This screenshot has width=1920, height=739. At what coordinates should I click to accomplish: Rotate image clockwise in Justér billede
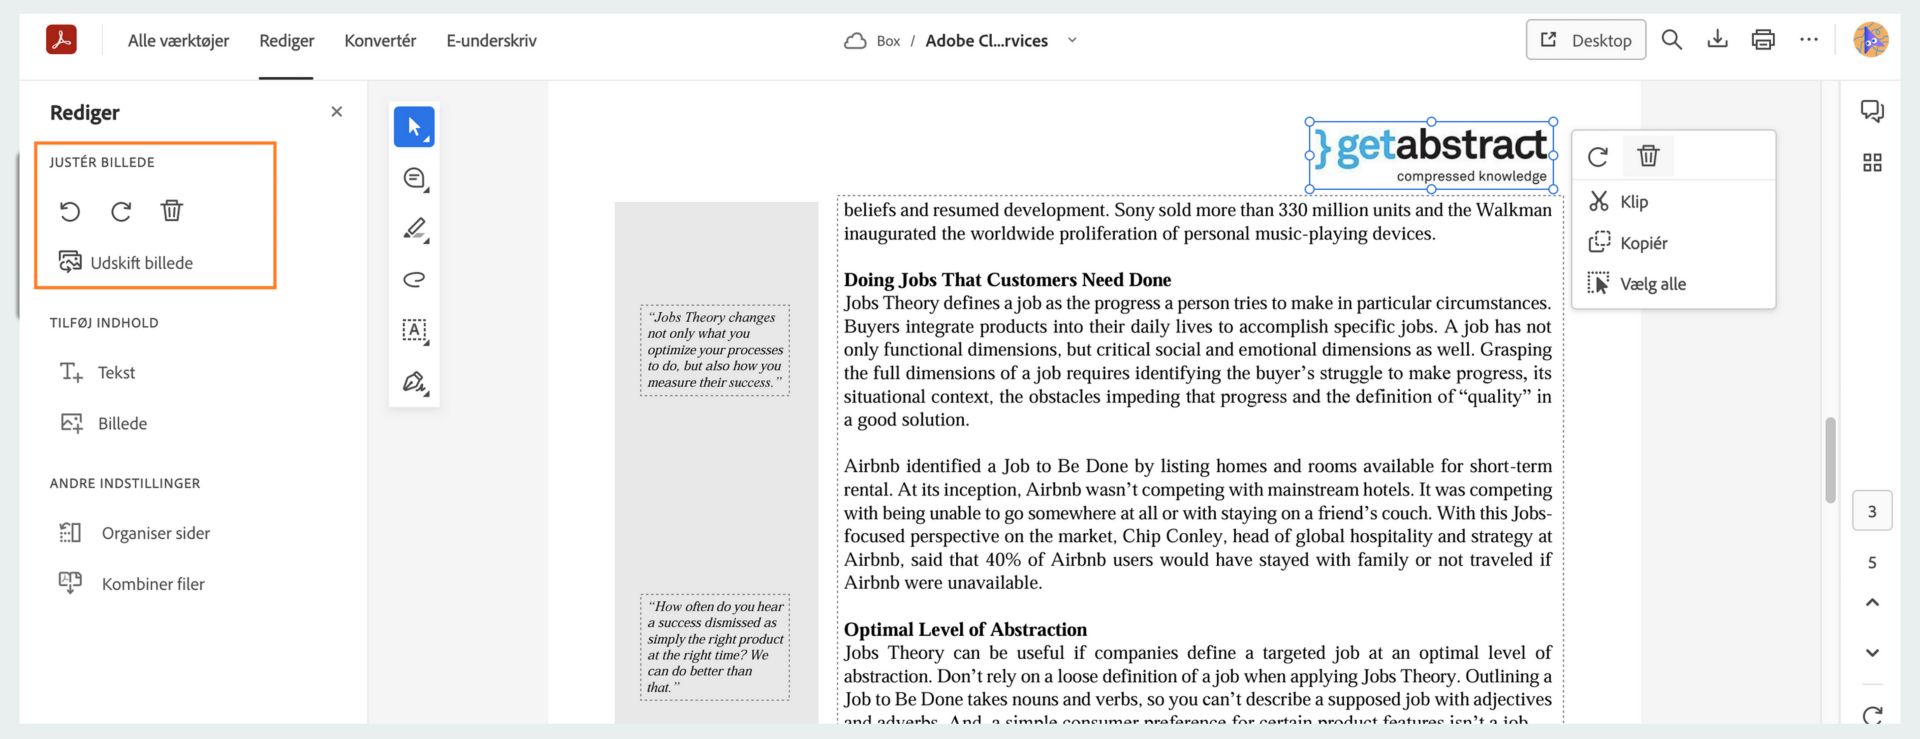[x=121, y=211]
